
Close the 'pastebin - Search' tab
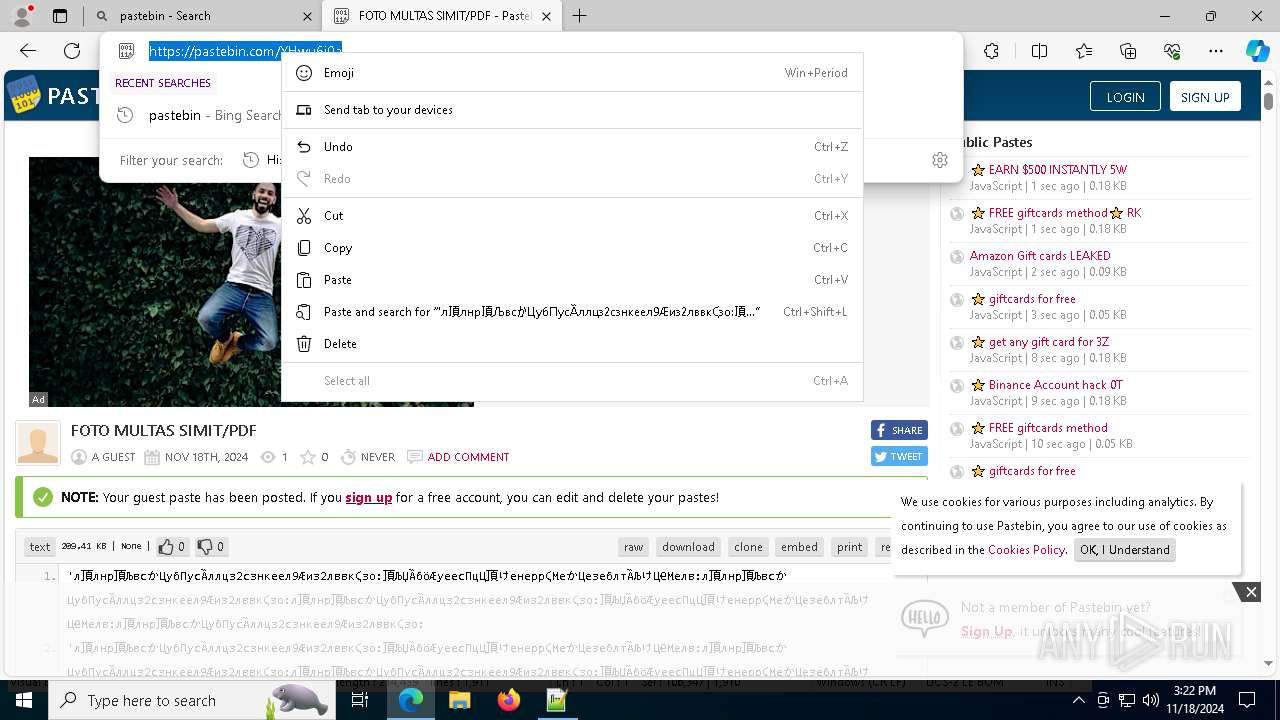[x=307, y=16]
